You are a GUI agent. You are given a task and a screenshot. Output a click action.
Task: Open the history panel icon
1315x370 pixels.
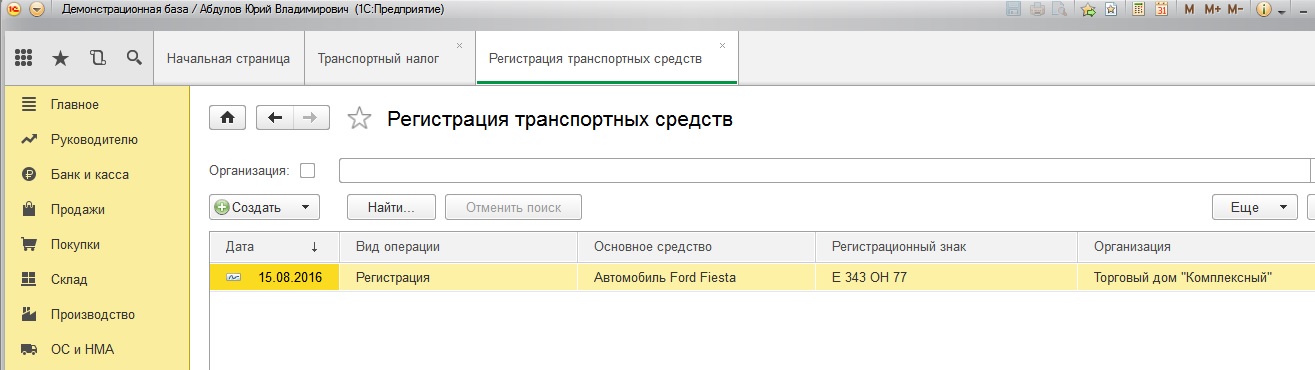click(x=97, y=59)
